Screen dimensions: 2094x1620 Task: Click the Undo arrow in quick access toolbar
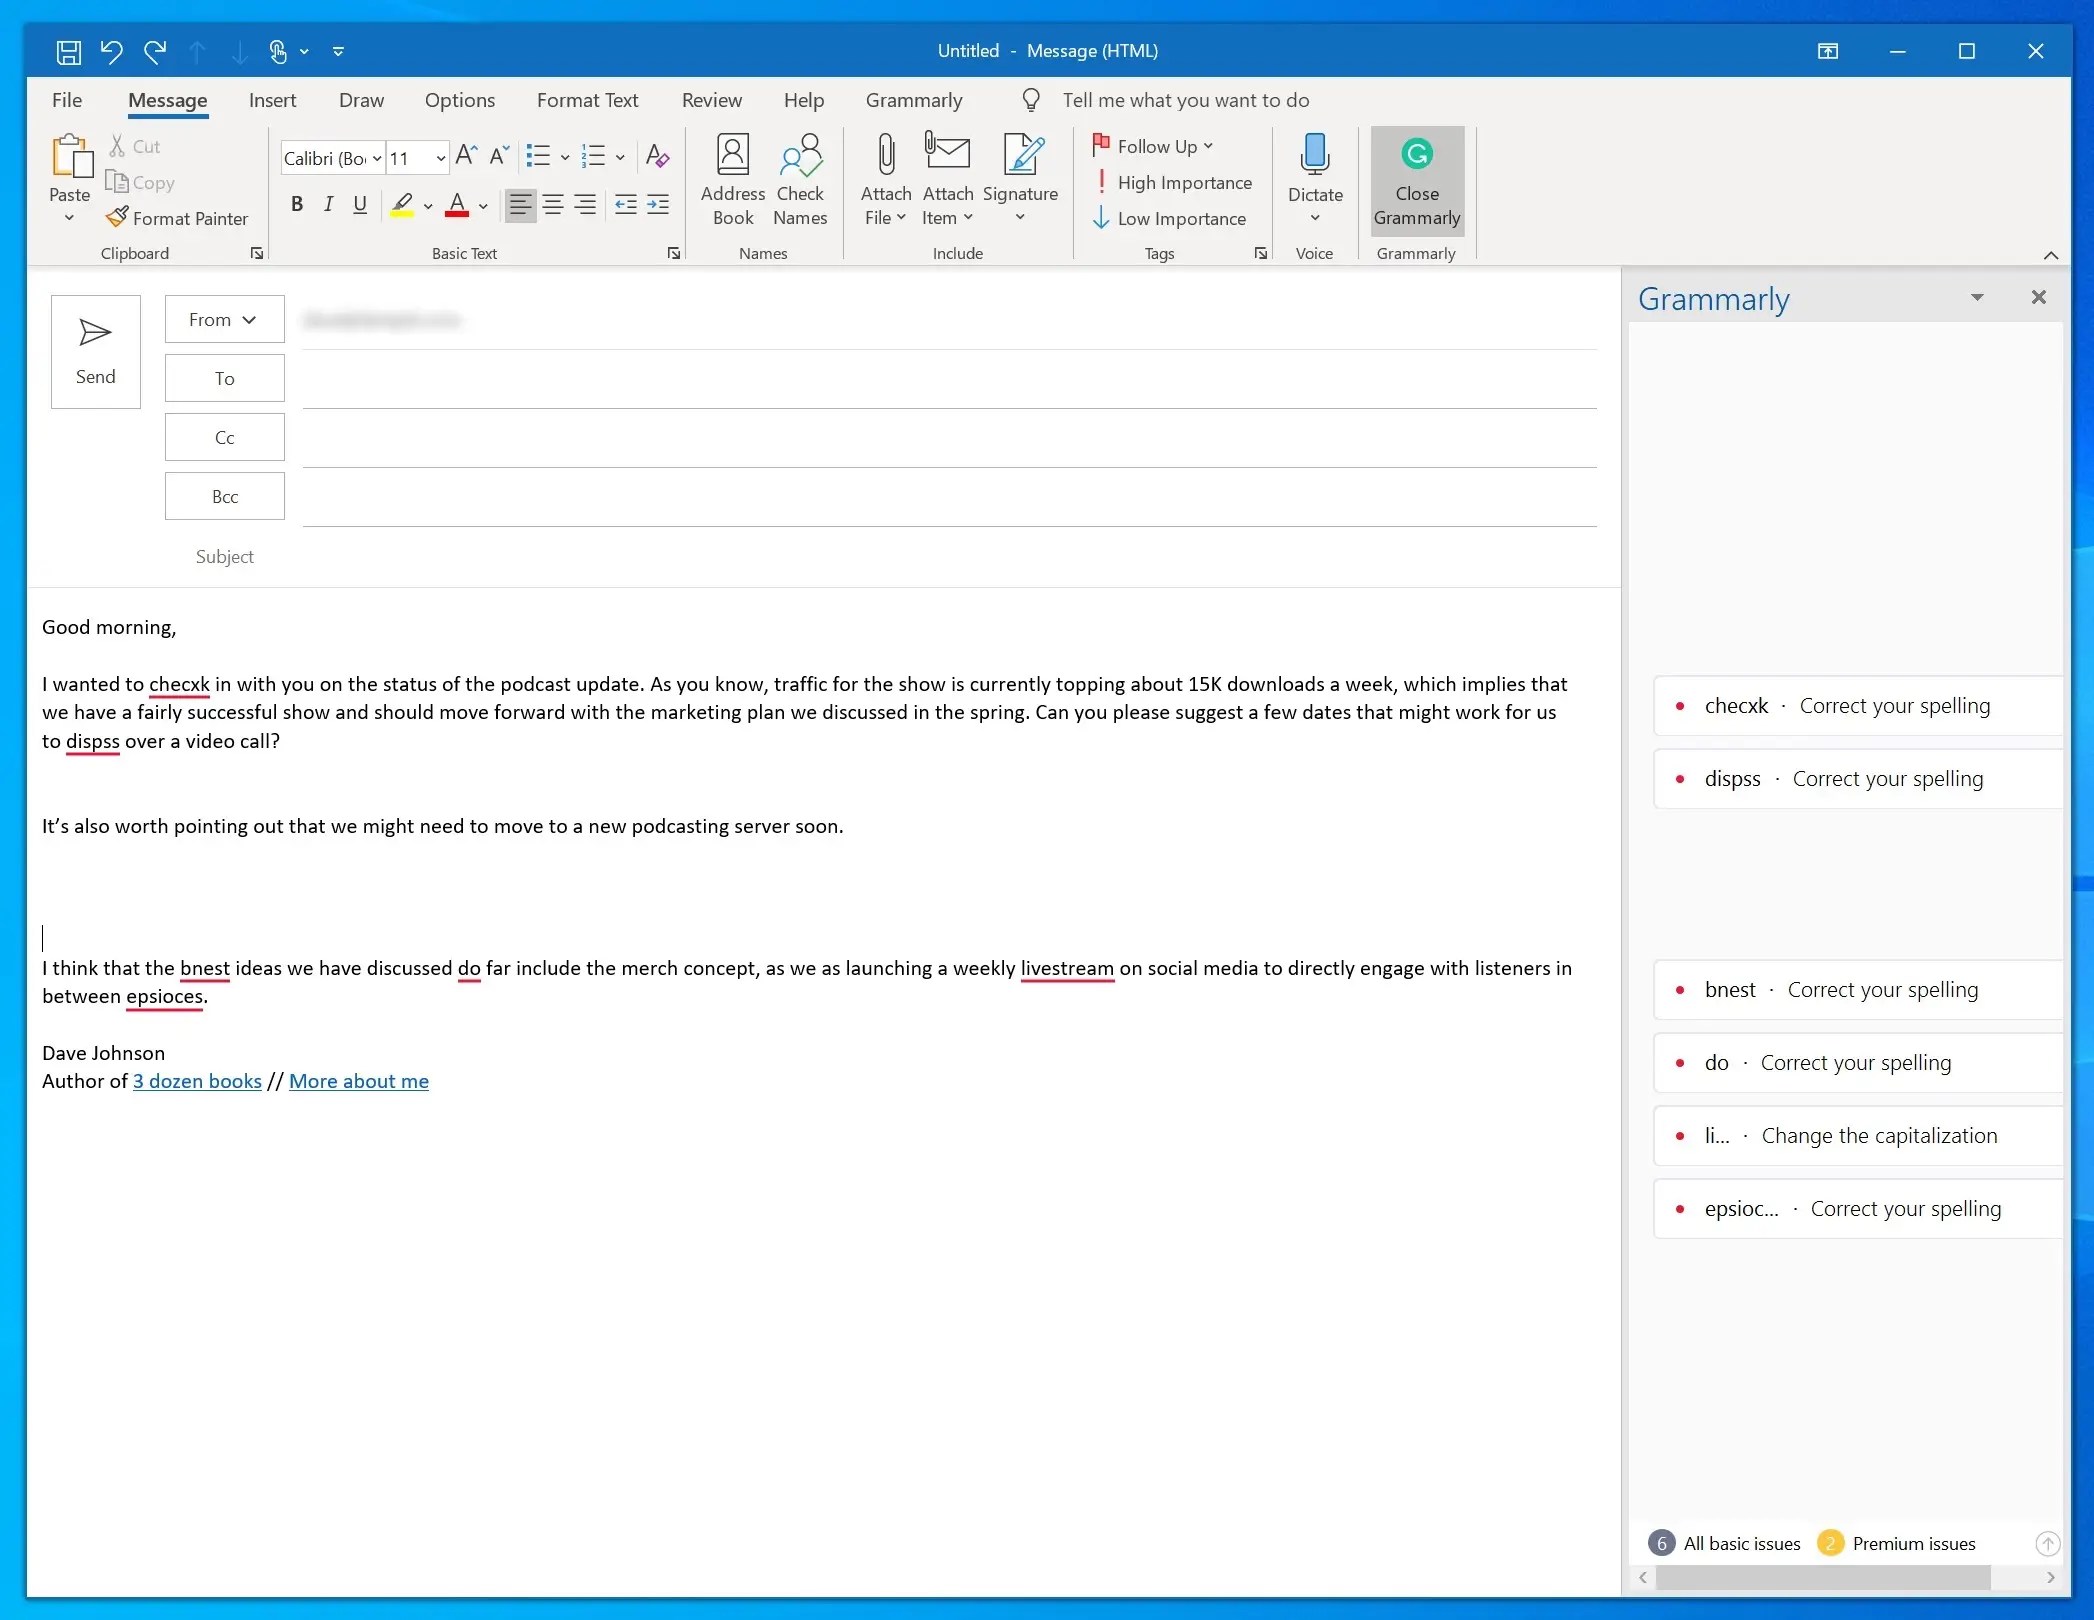pos(111,51)
